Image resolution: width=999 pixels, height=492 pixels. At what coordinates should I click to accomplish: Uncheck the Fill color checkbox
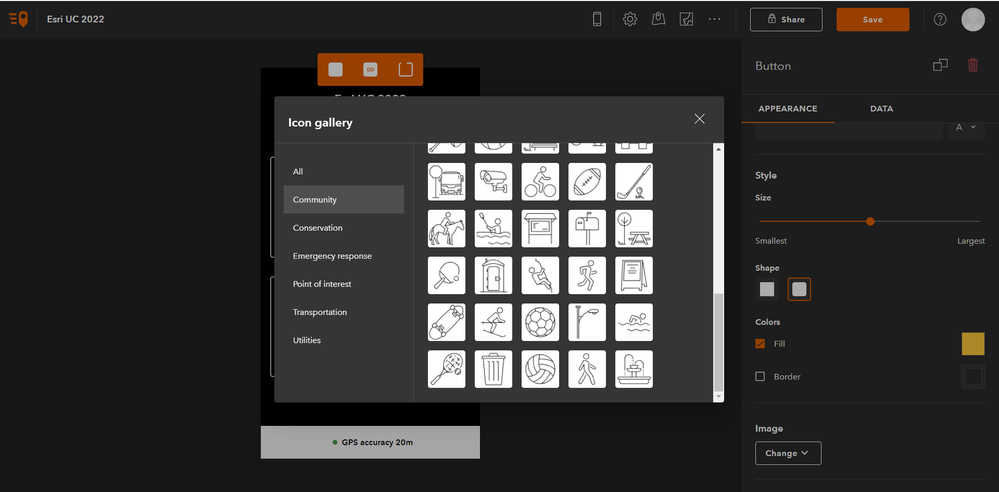(760, 344)
